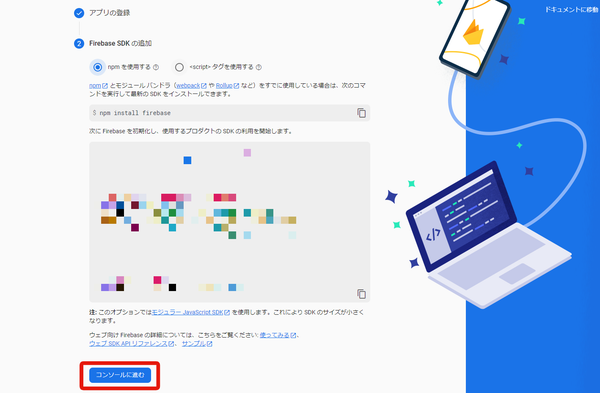The width and height of the screenshot is (600, 393).
Task: Open help tooltip next to npm option
Action: coord(156,67)
